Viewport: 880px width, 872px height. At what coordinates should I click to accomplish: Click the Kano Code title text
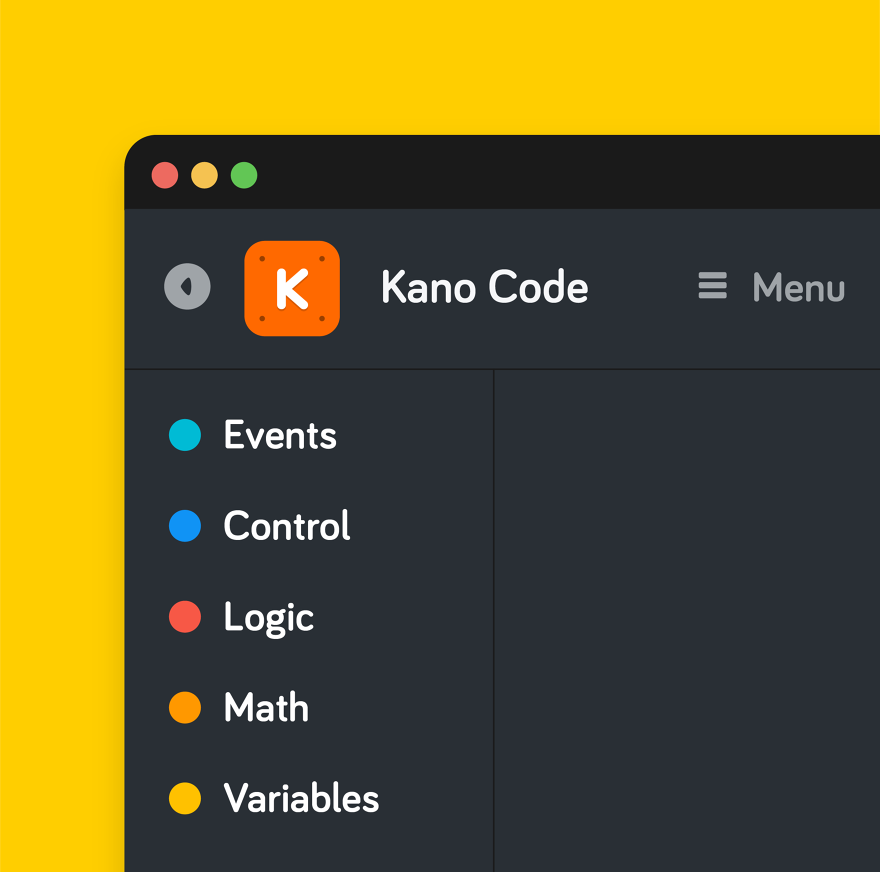(x=484, y=288)
